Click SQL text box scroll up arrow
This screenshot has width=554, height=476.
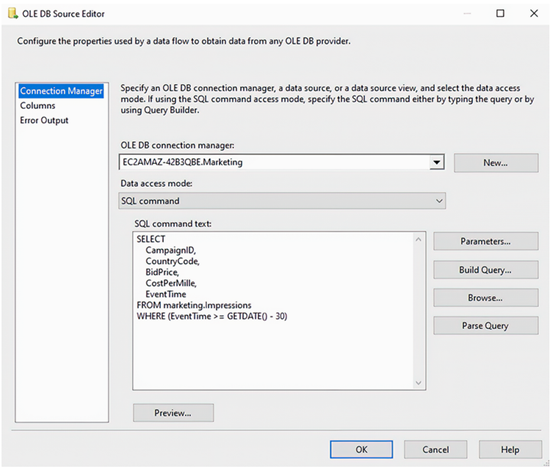click(x=419, y=240)
